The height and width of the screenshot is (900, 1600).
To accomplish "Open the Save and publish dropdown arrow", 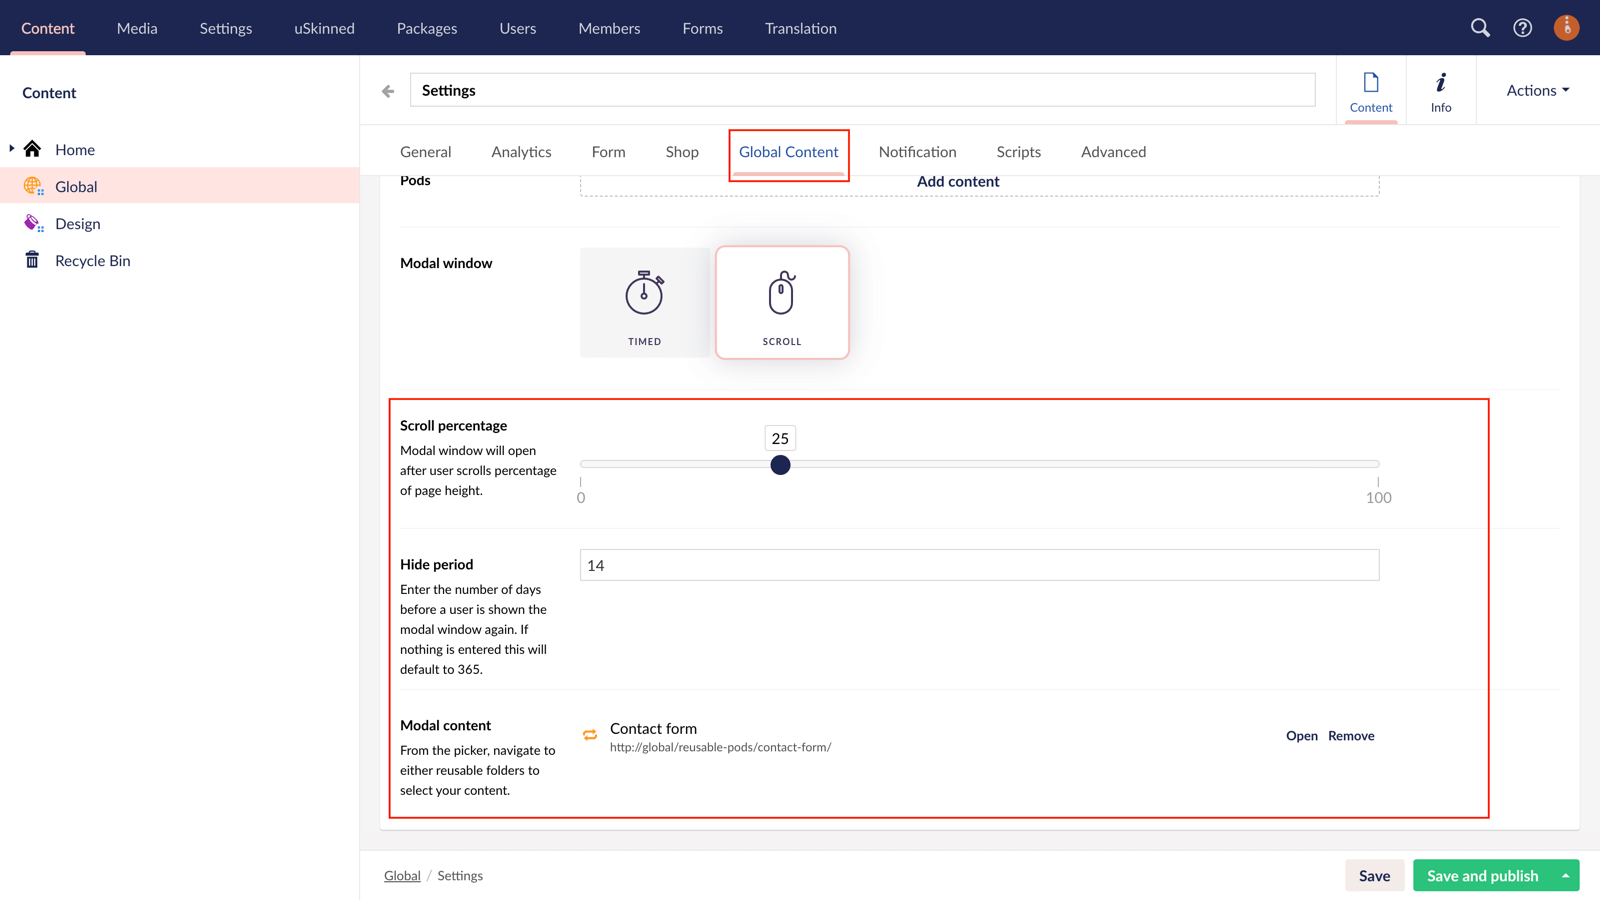I will [1565, 875].
